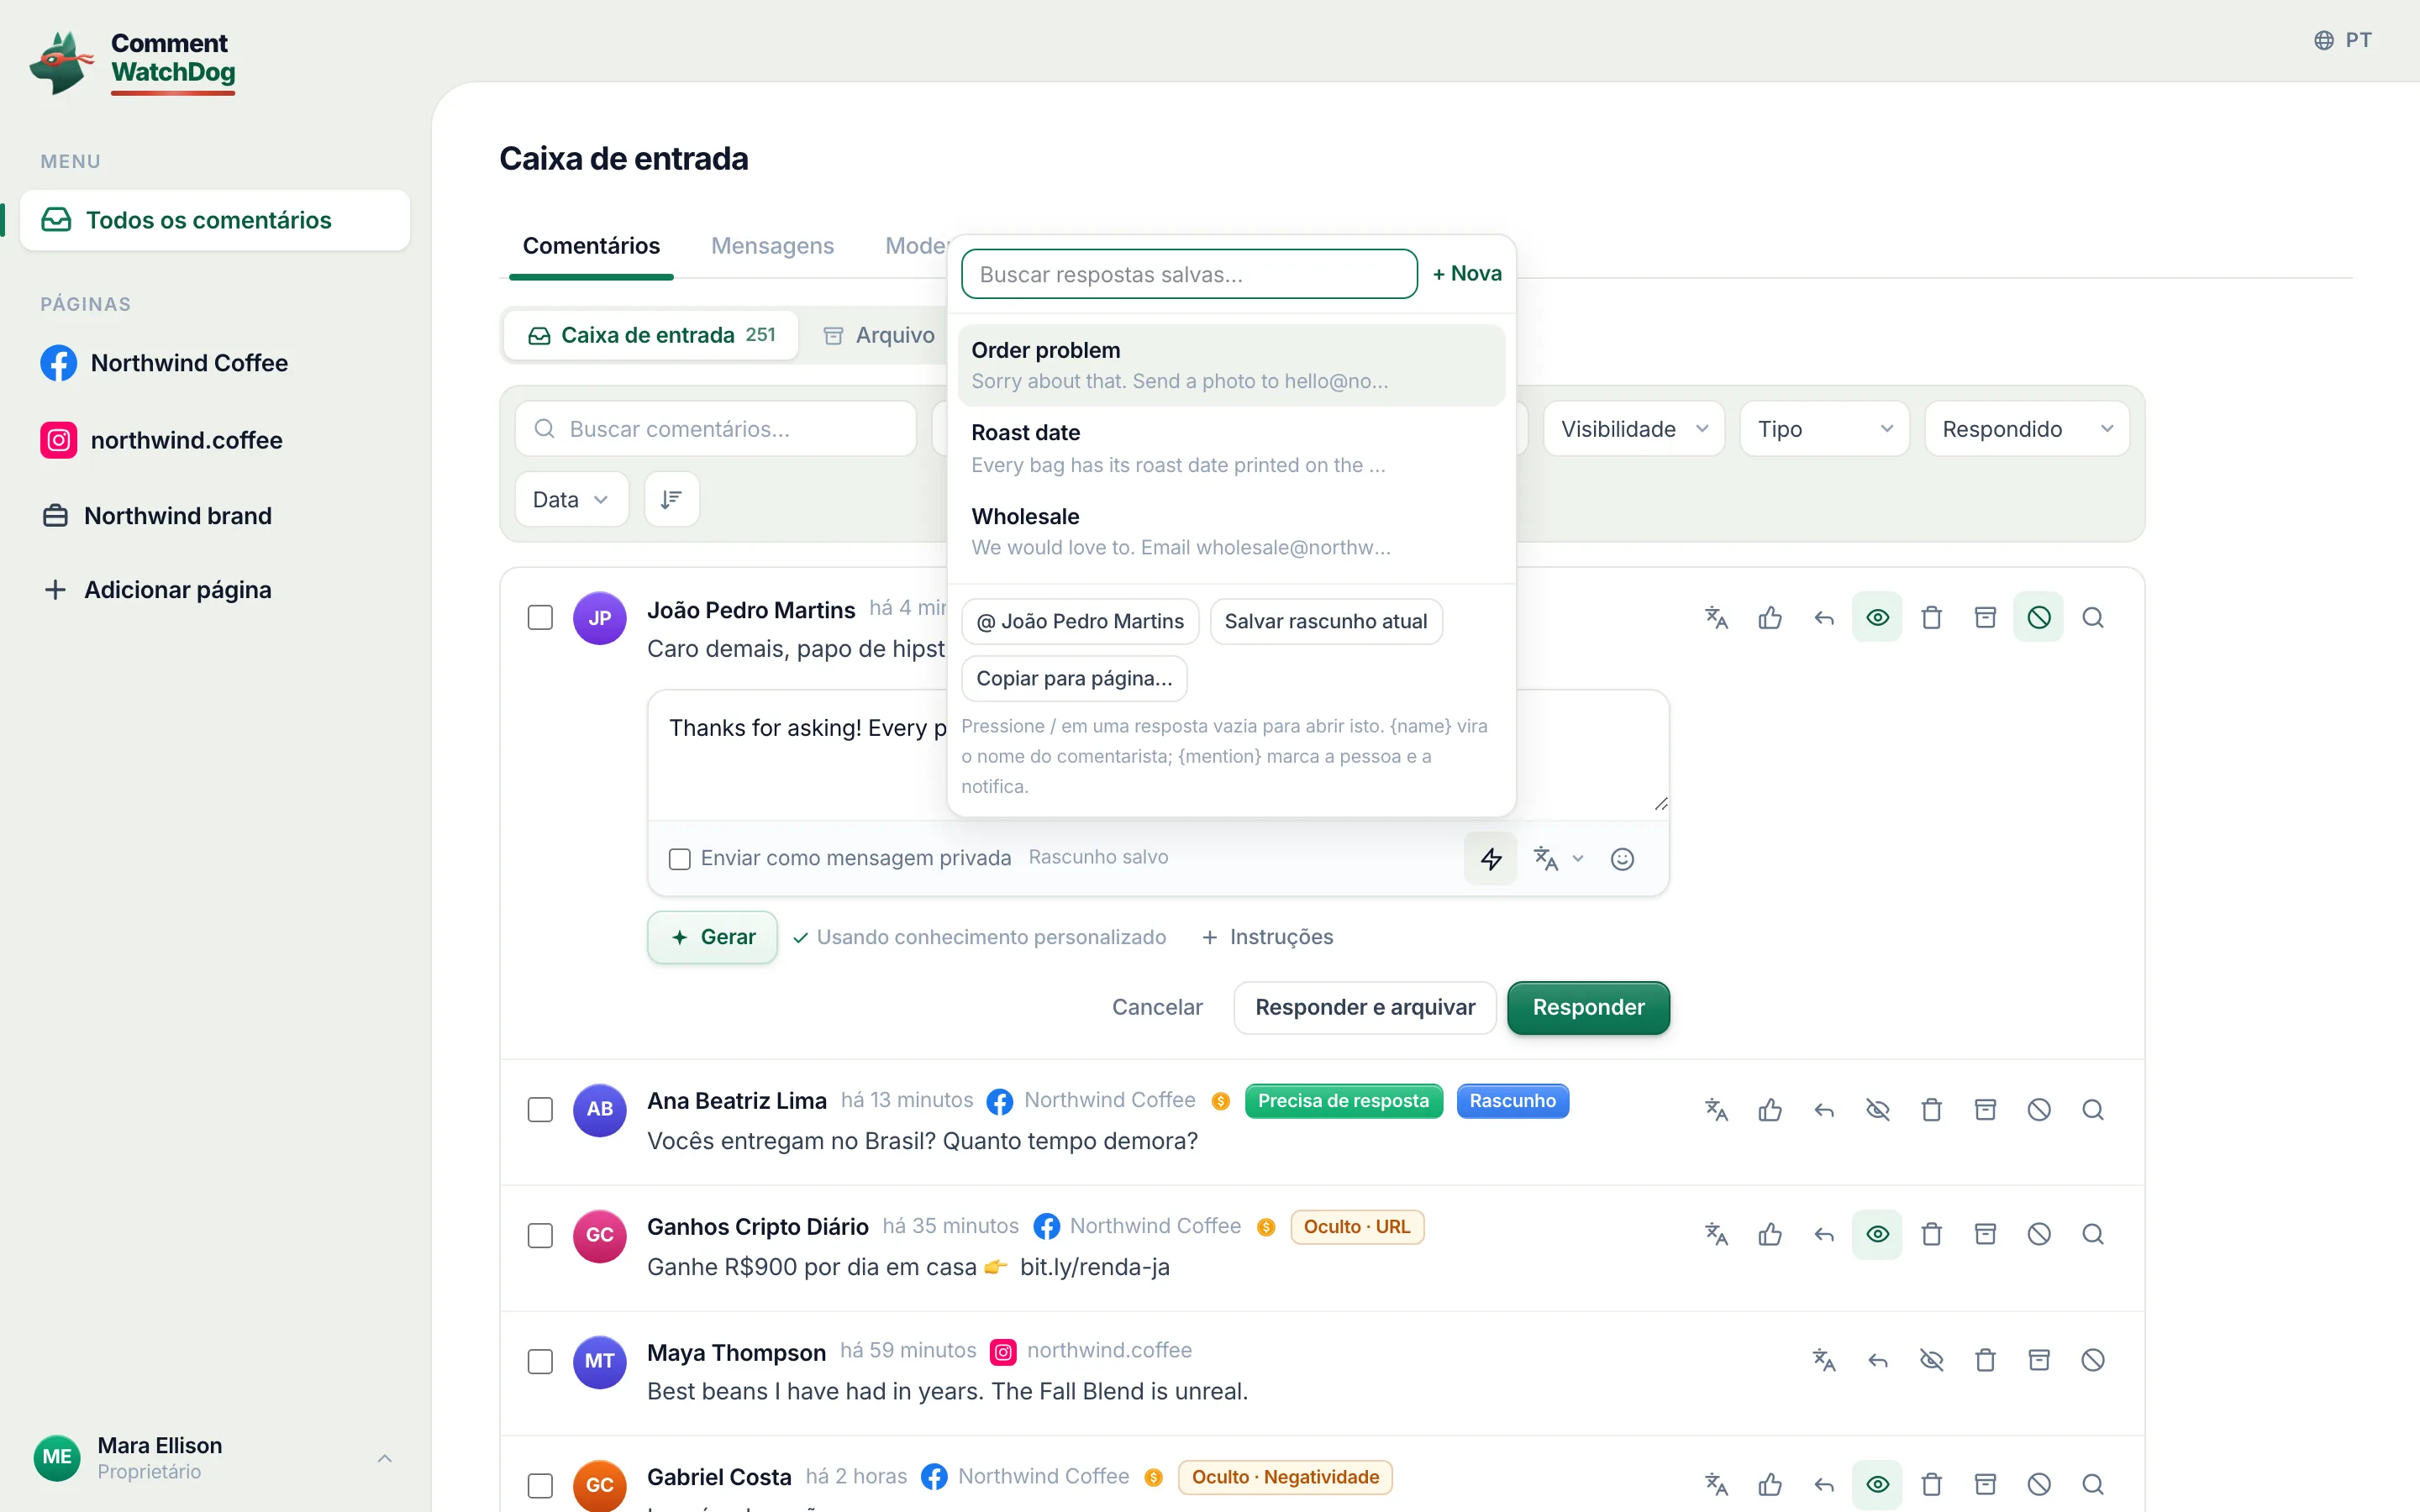Archive João Pedro Martins' comment
Screen dimensions: 2420x1512
coord(1986,617)
